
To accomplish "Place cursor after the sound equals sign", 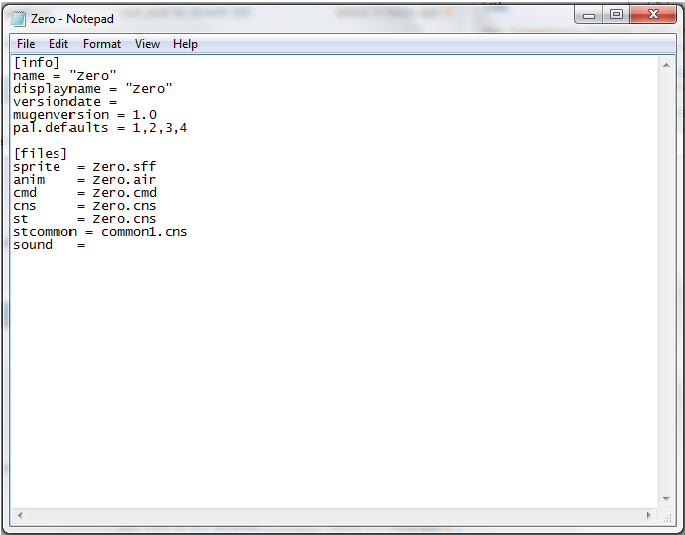I will (x=88, y=245).
